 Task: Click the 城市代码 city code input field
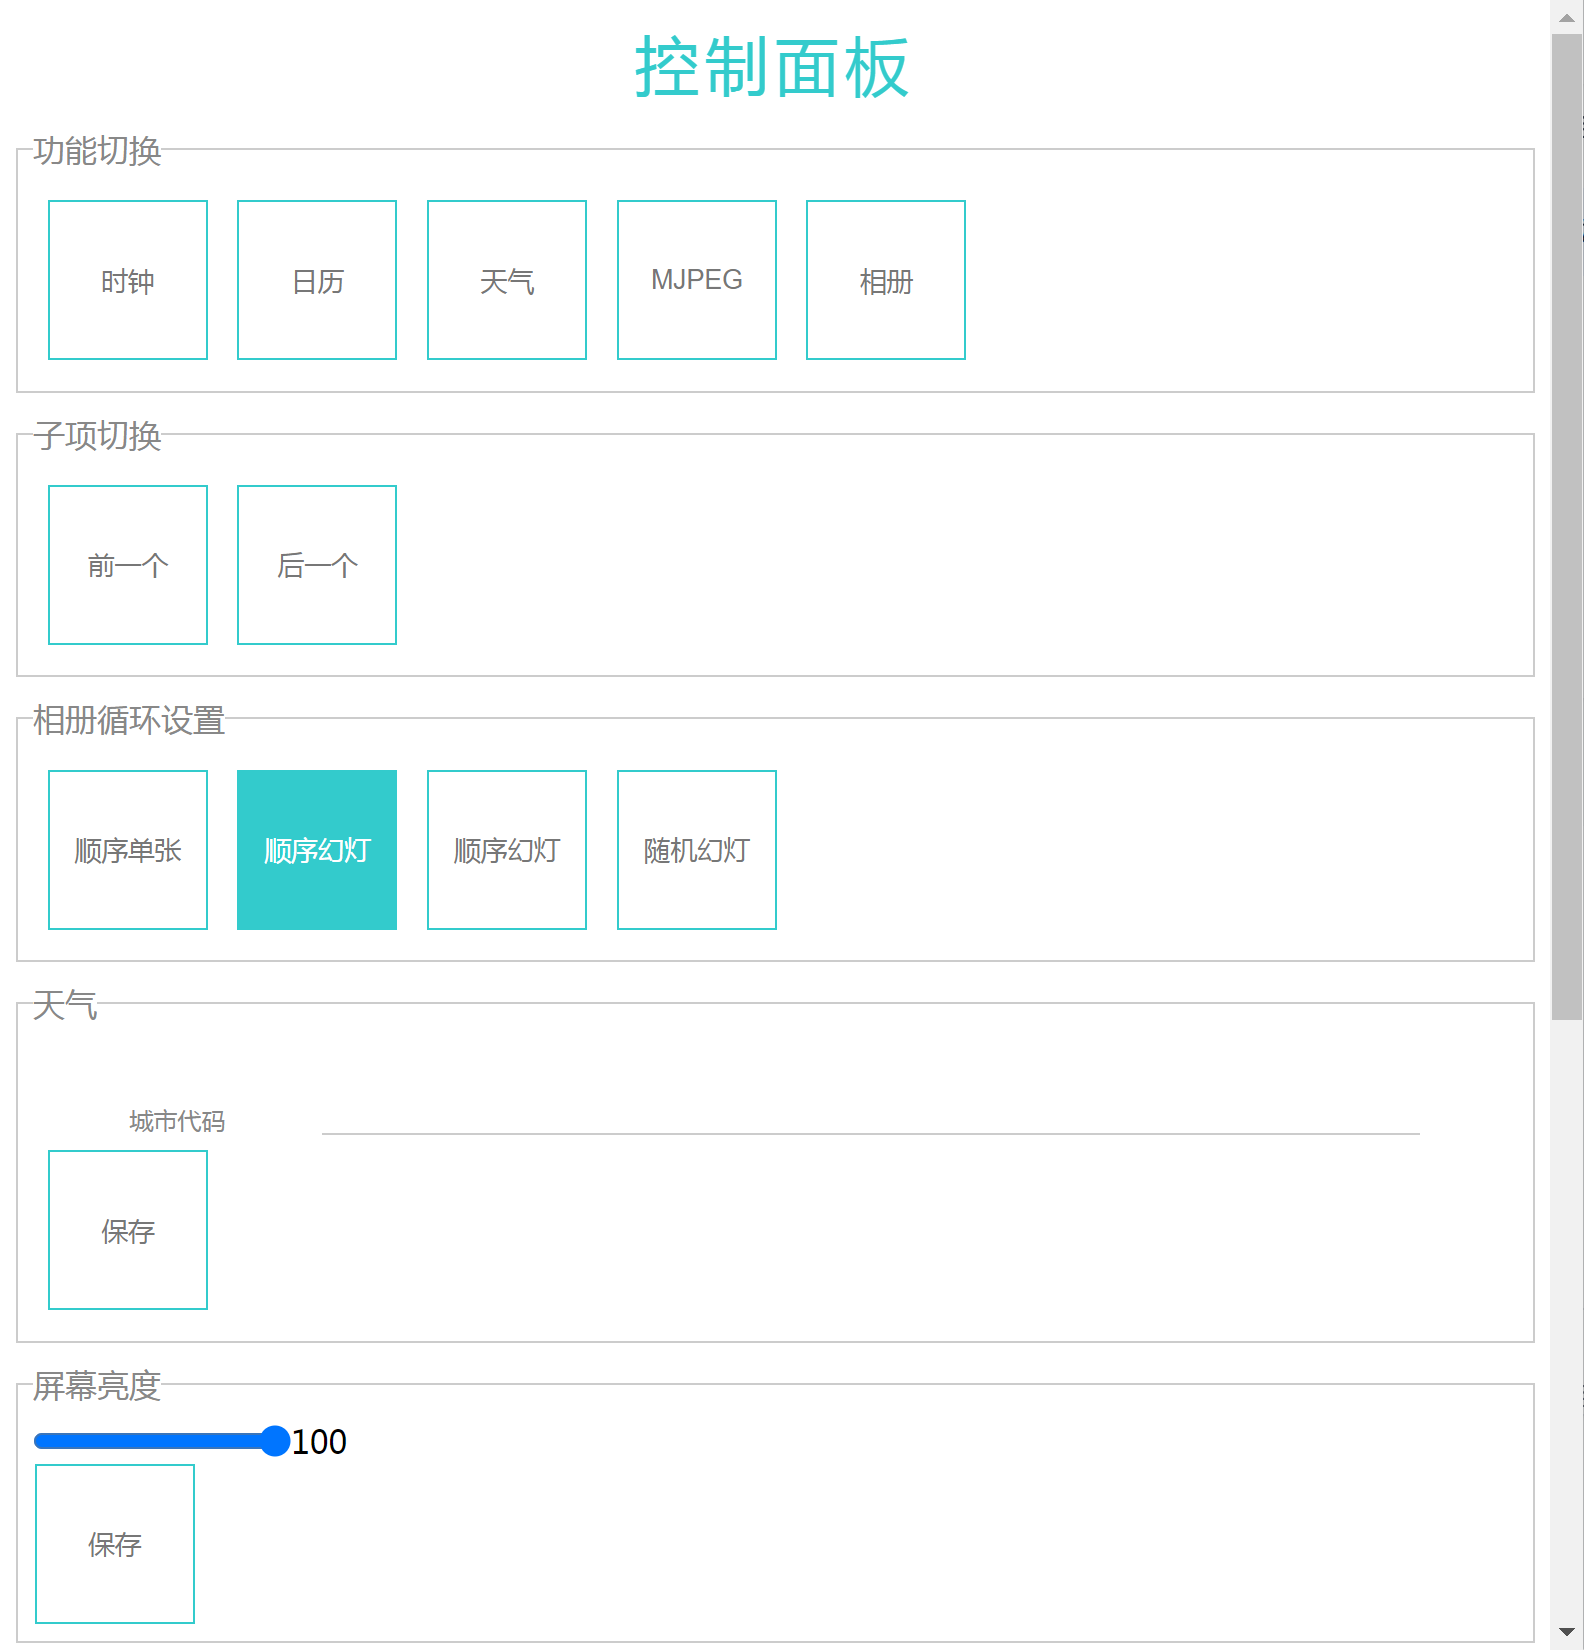coord(870,1130)
